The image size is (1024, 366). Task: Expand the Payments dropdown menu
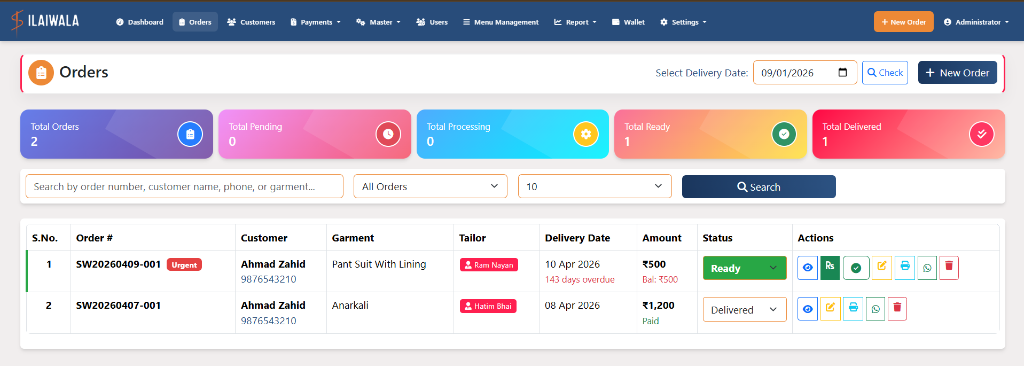coord(315,22)
